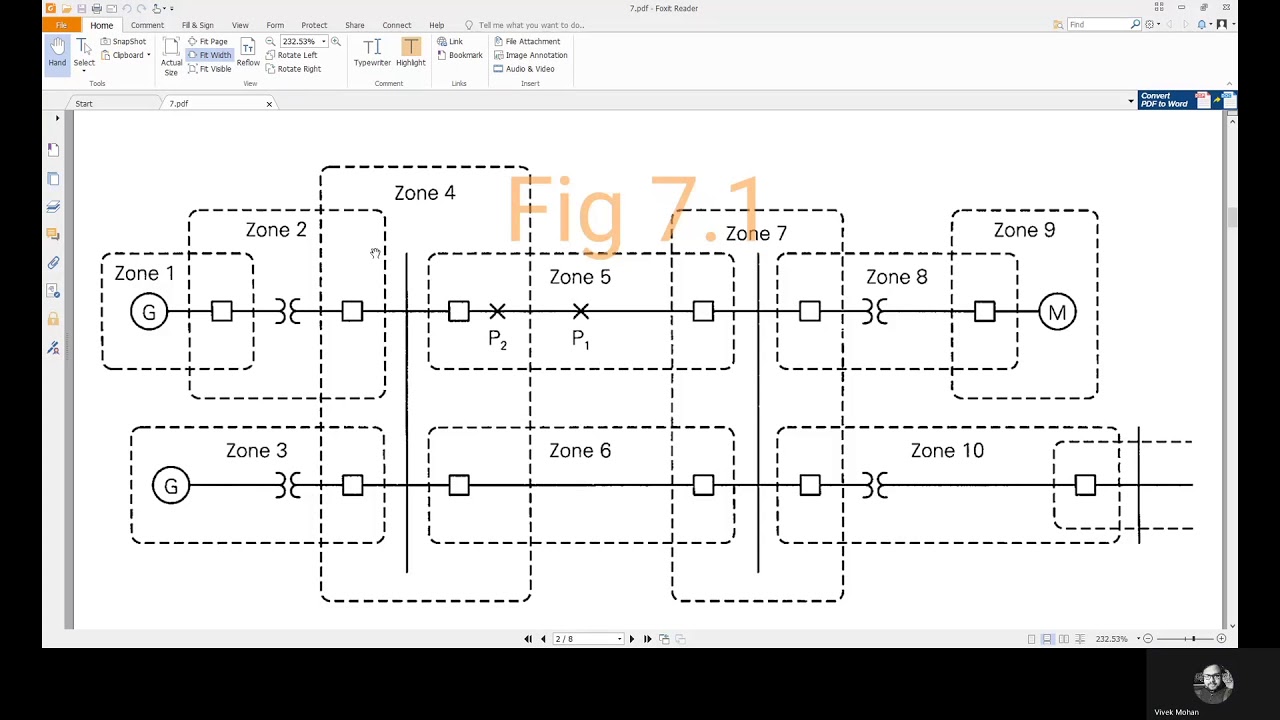Open the document tab list dropdown arrow
The image size is (1280, 720).
(1131, 101)
